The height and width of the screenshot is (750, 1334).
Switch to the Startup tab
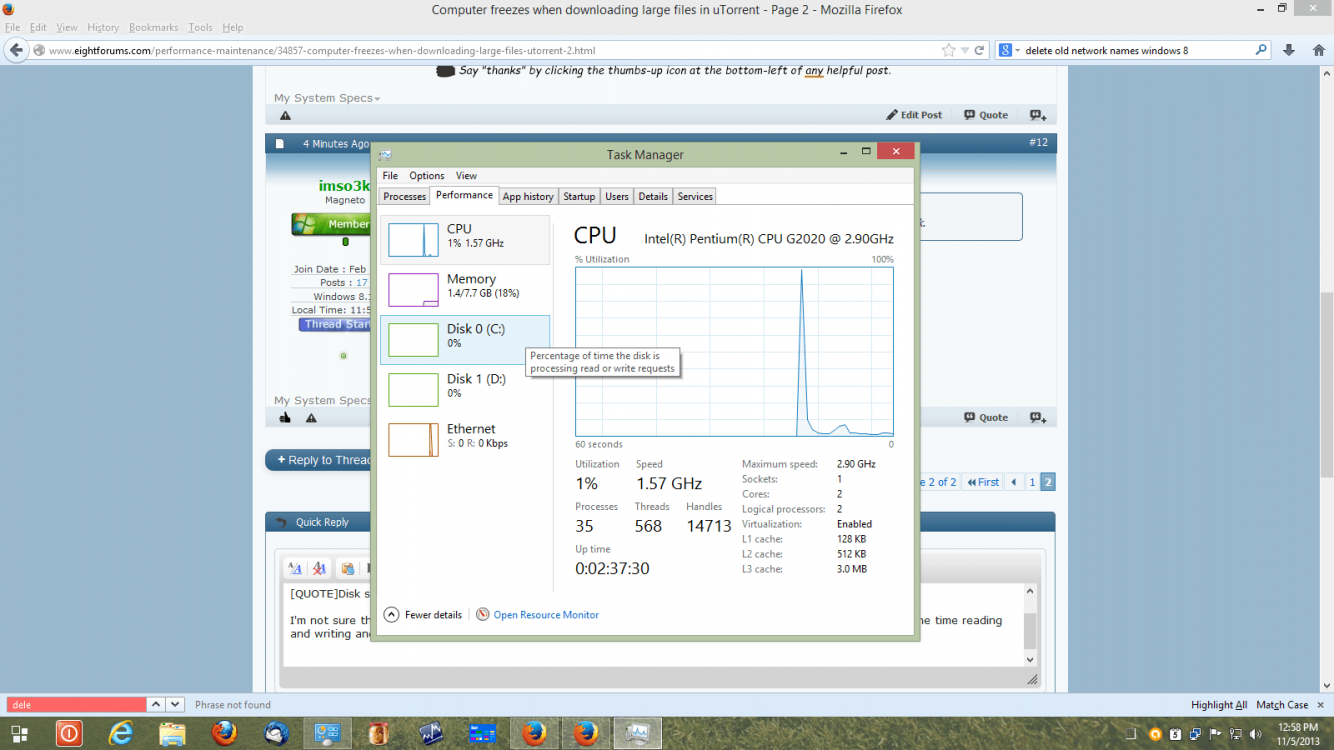click(x=579, y=196)
